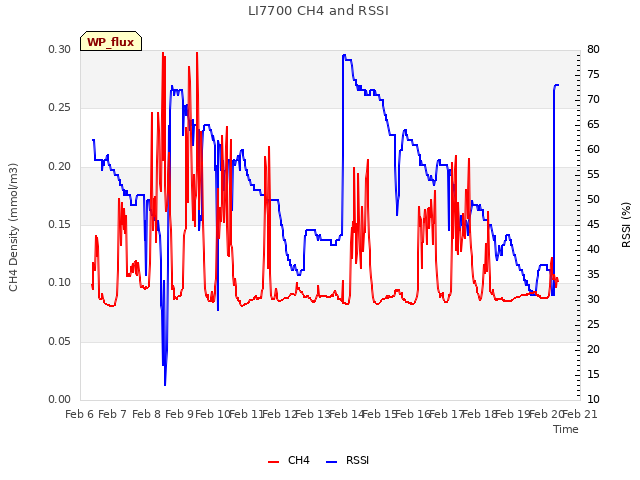Click the 80 right axis value
The image size is (640, 480).
tap(593, 49)
